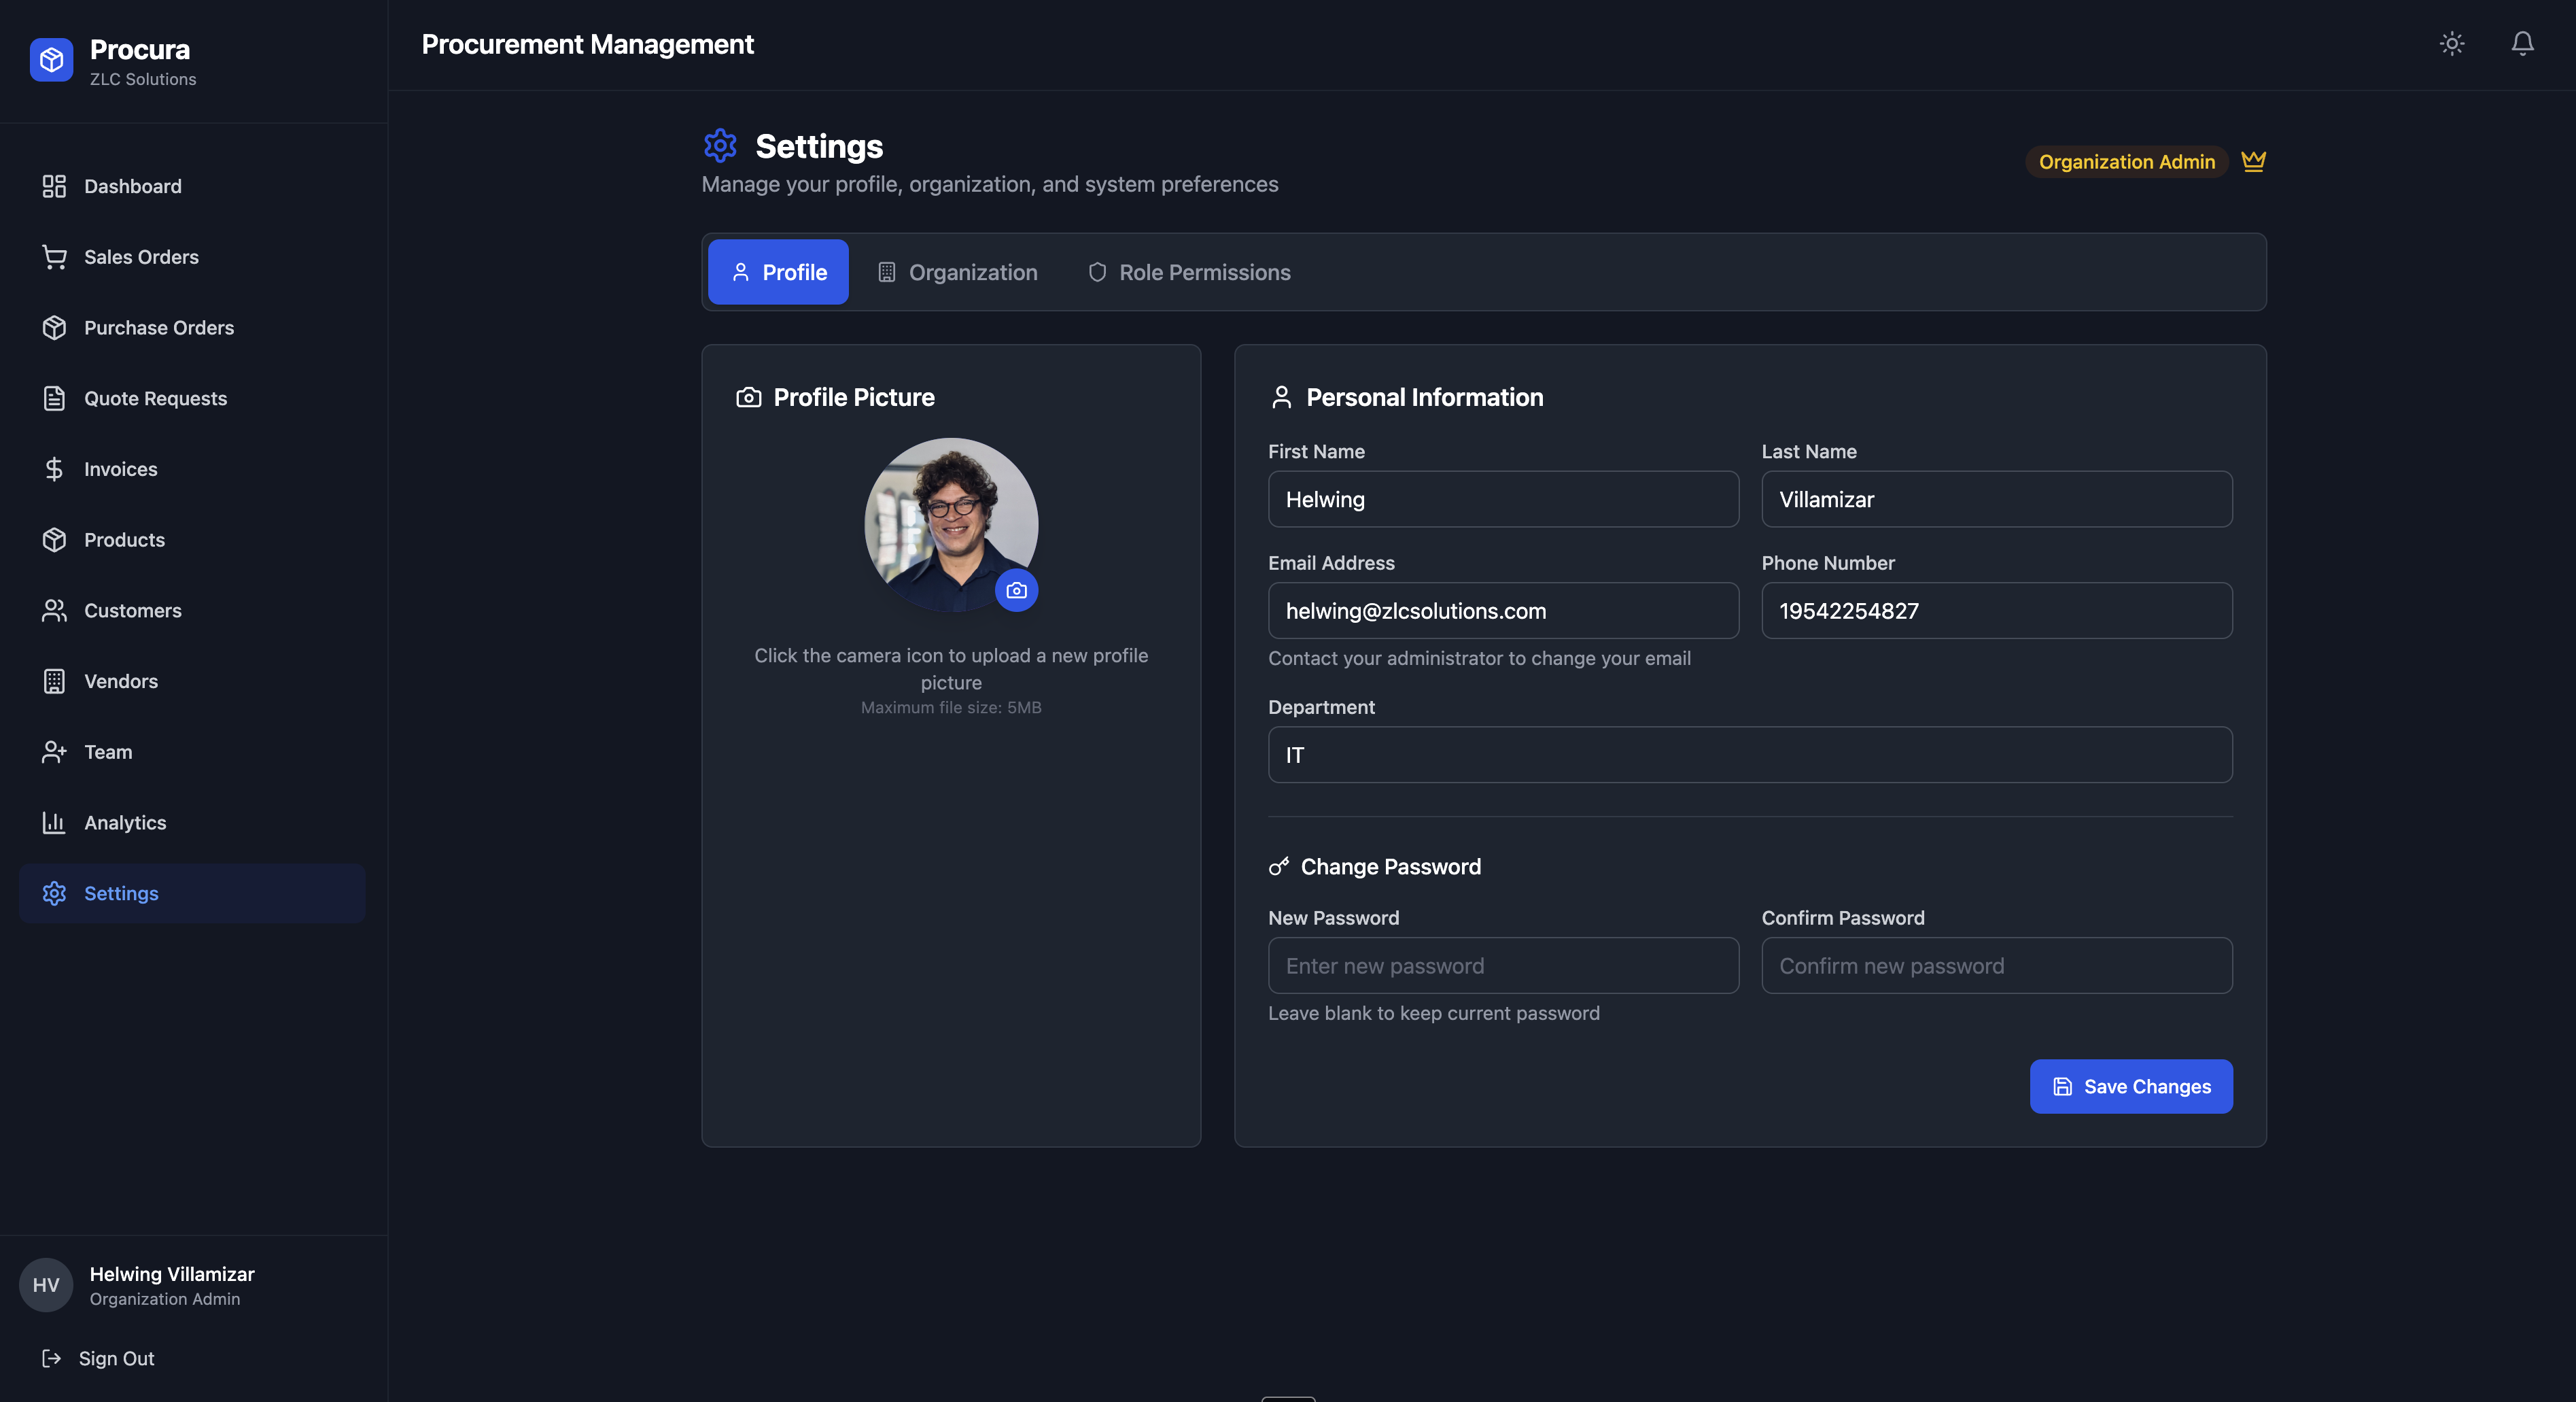Screen dimensions: 2576x1402
Task: Open the notifications bell
Action: 2522,44
